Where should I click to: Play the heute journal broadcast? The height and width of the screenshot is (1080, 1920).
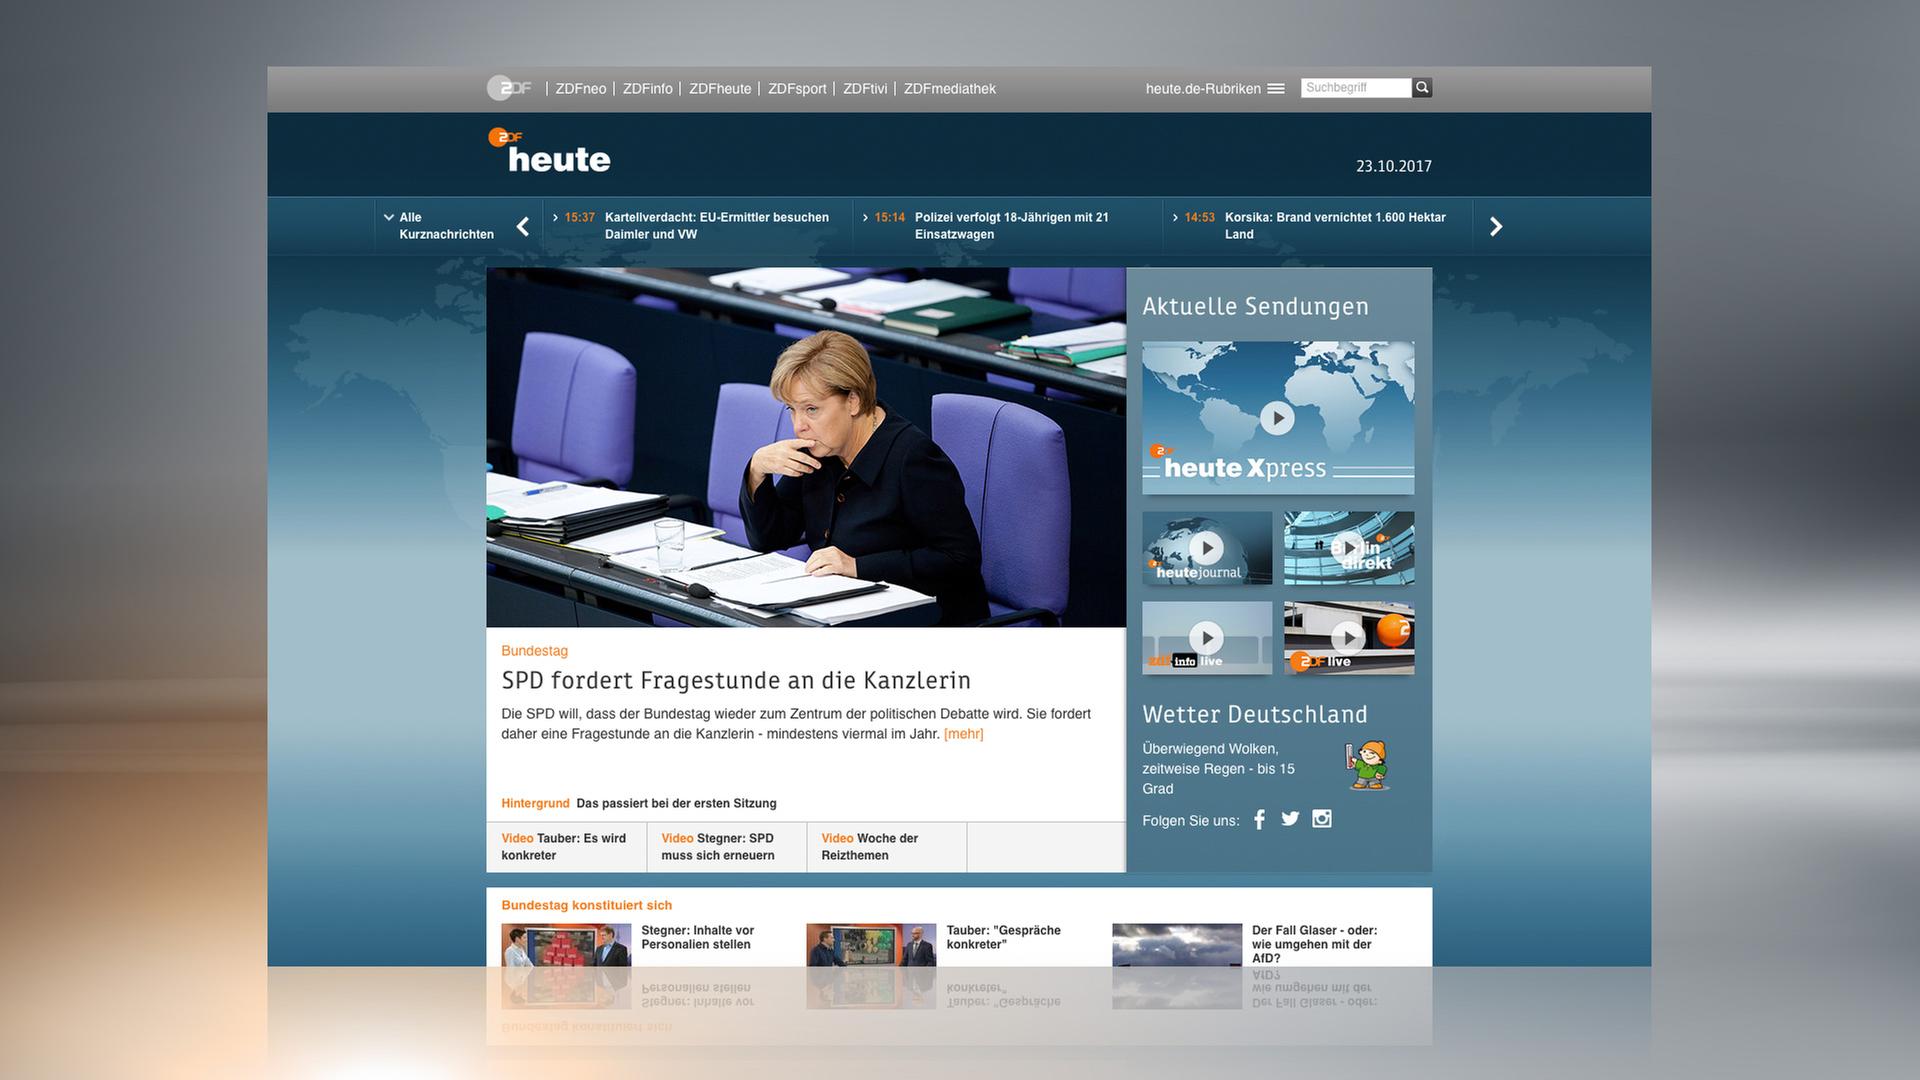click(x=1207, y=548)
